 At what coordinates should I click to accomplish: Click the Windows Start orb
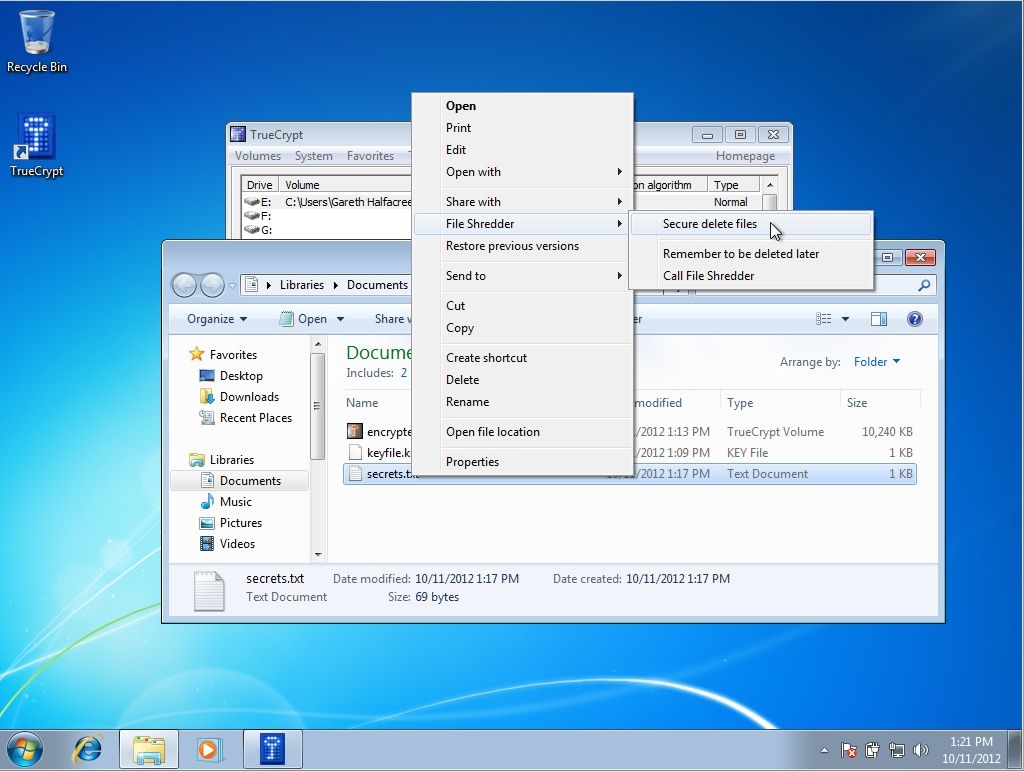click(25, 748)
